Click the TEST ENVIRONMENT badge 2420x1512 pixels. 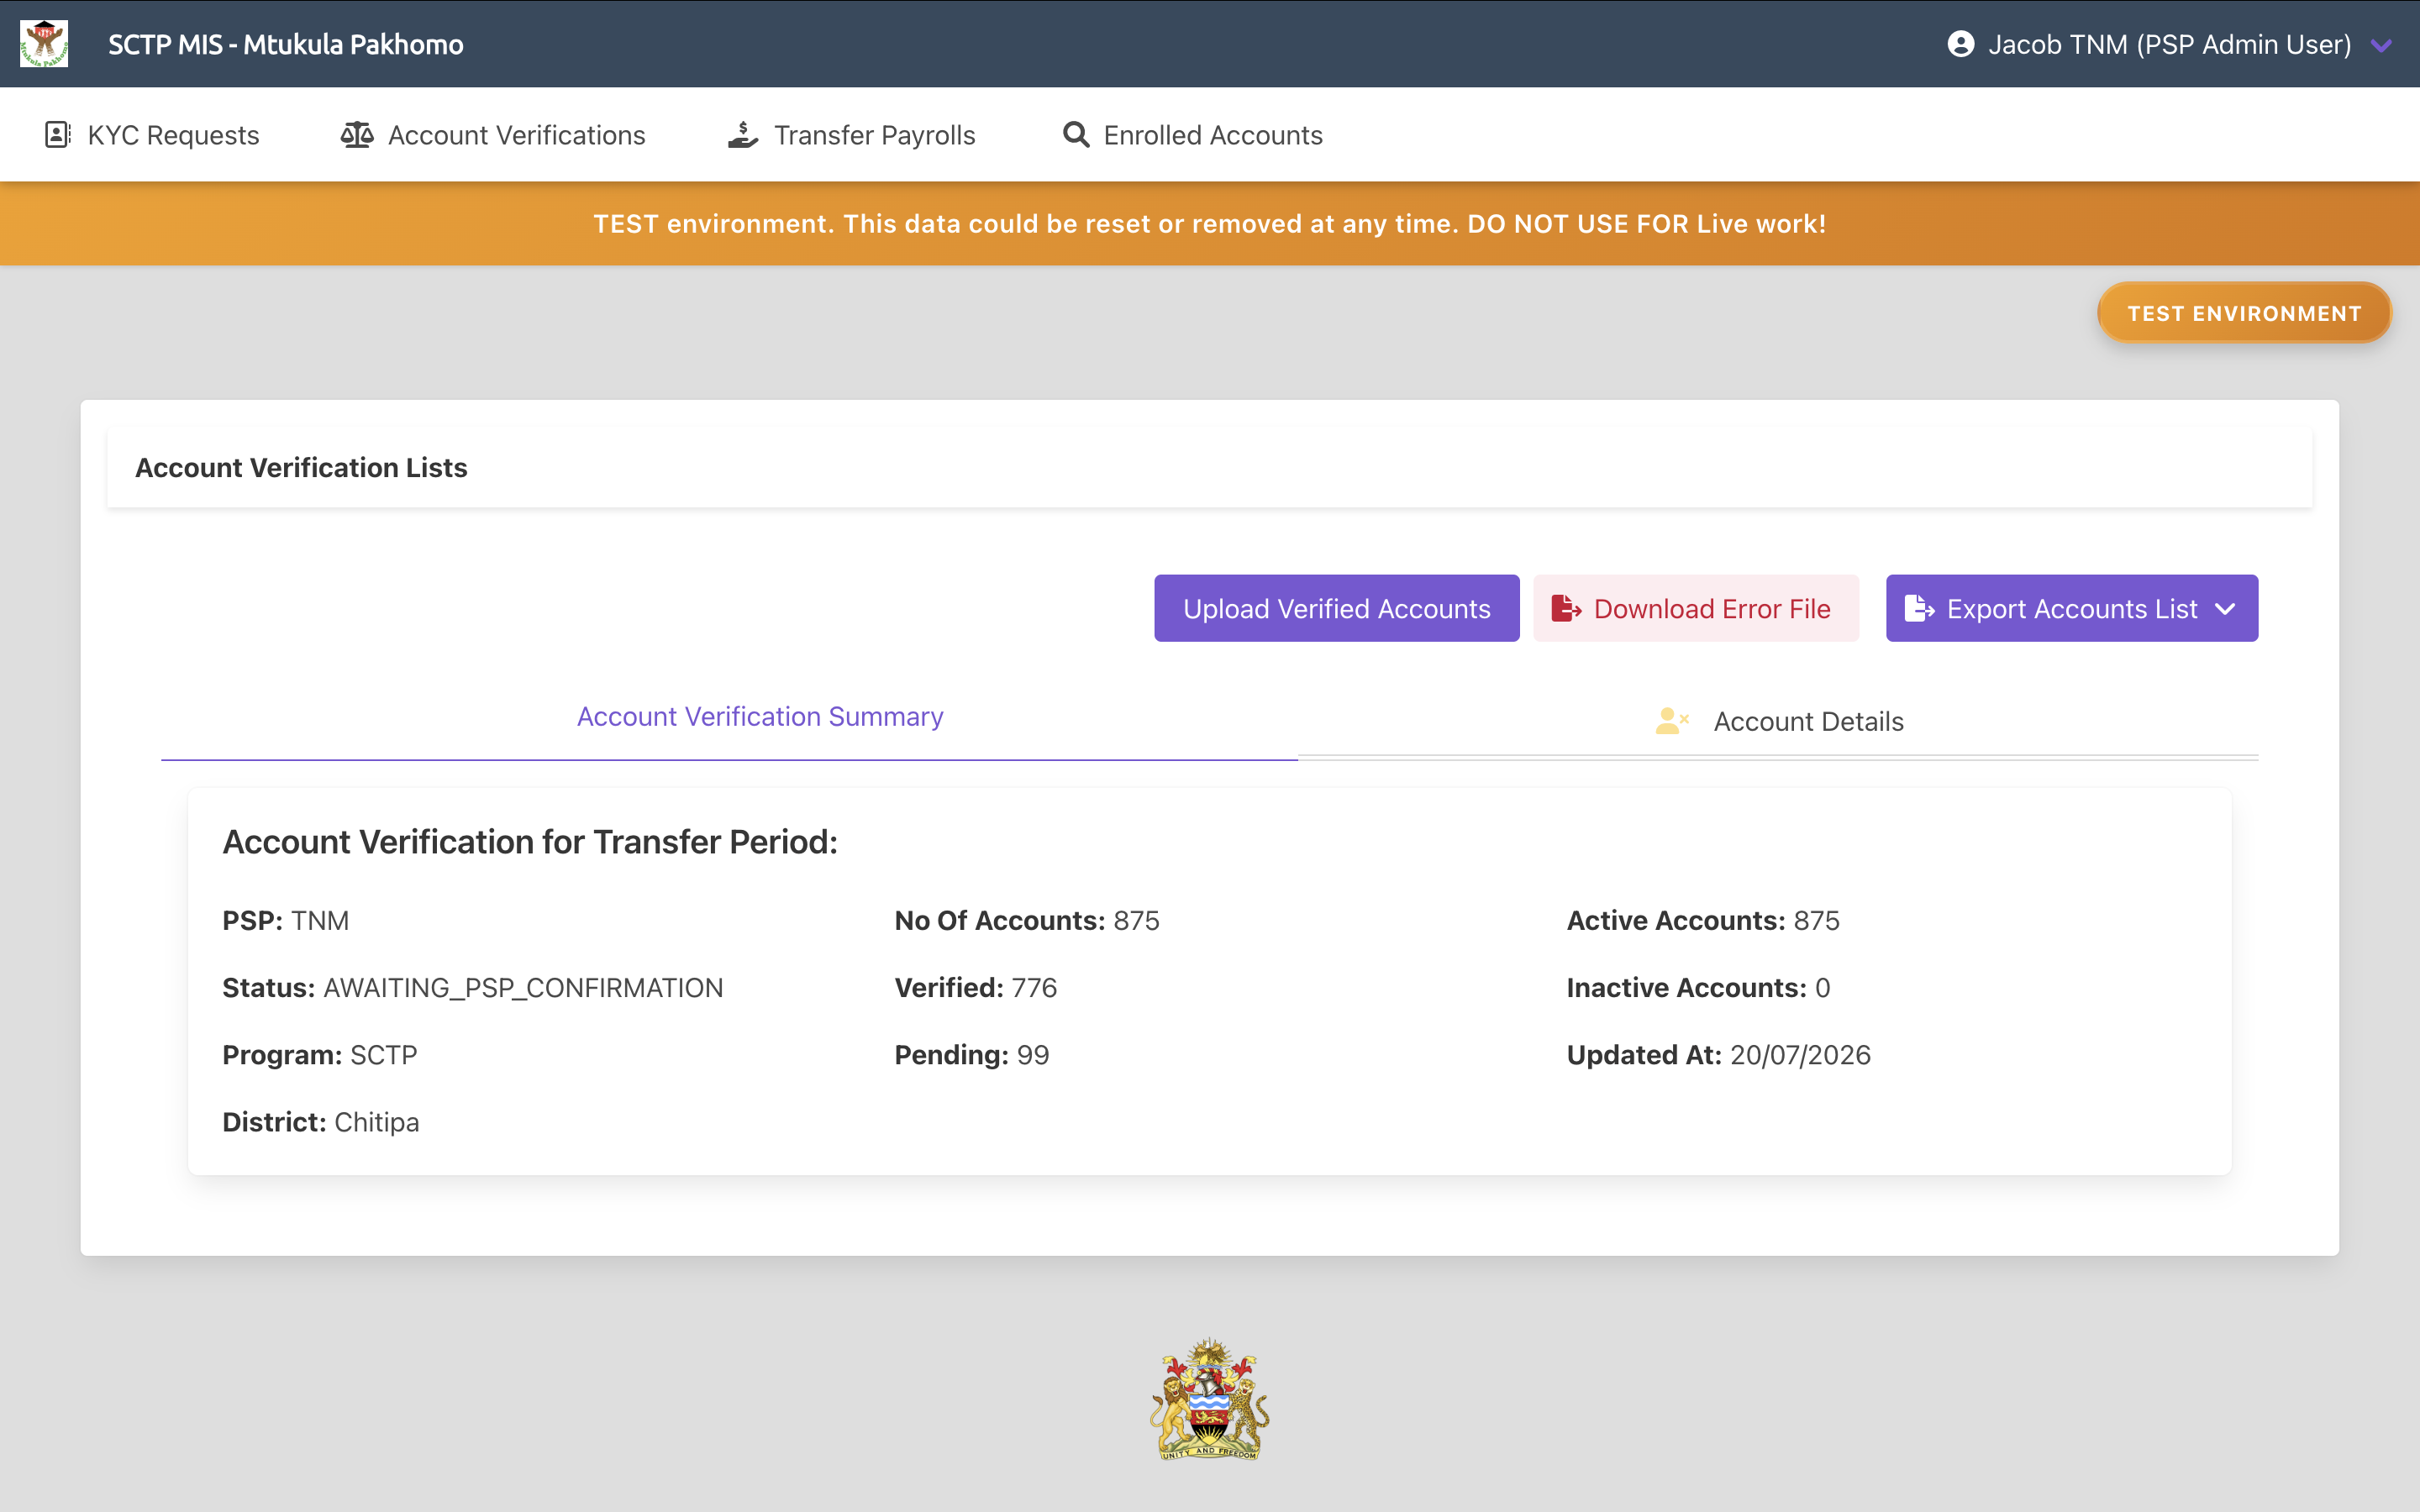2244,313
